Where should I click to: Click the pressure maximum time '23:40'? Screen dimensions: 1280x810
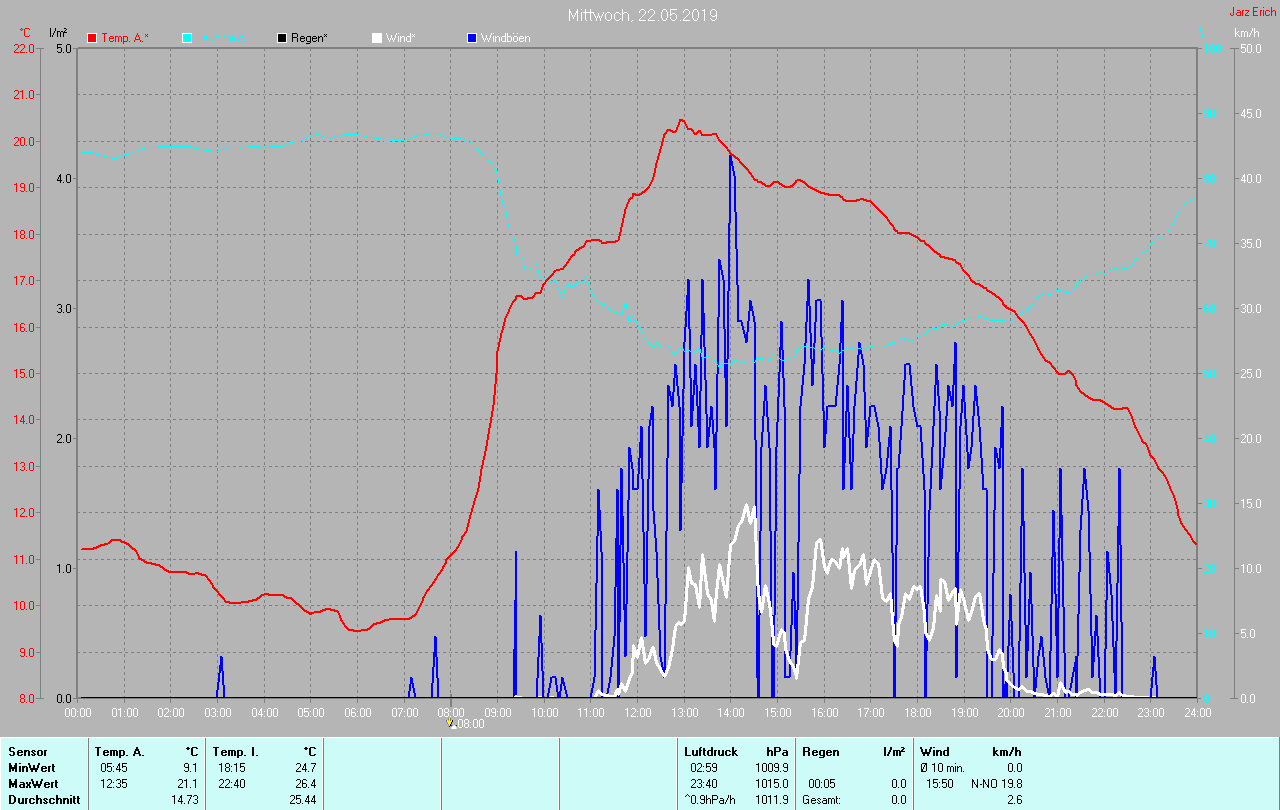click(704, 784)
